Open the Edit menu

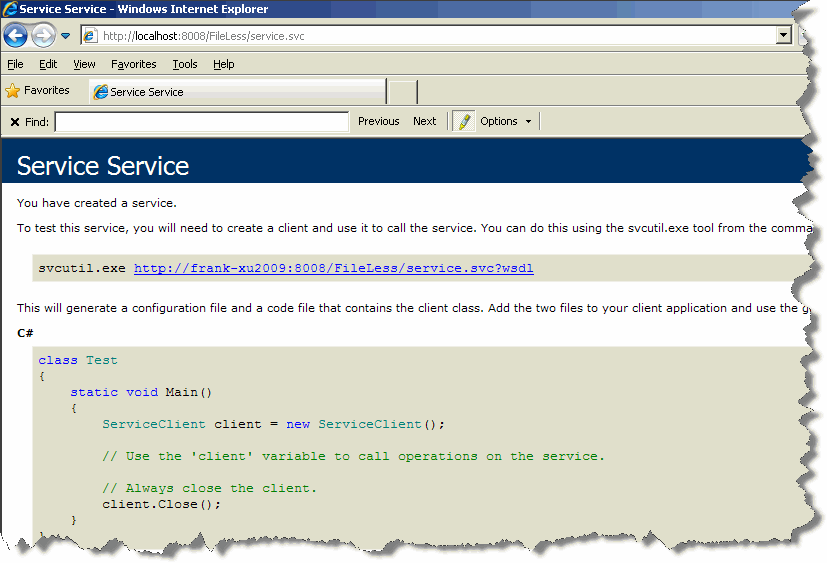48,64
